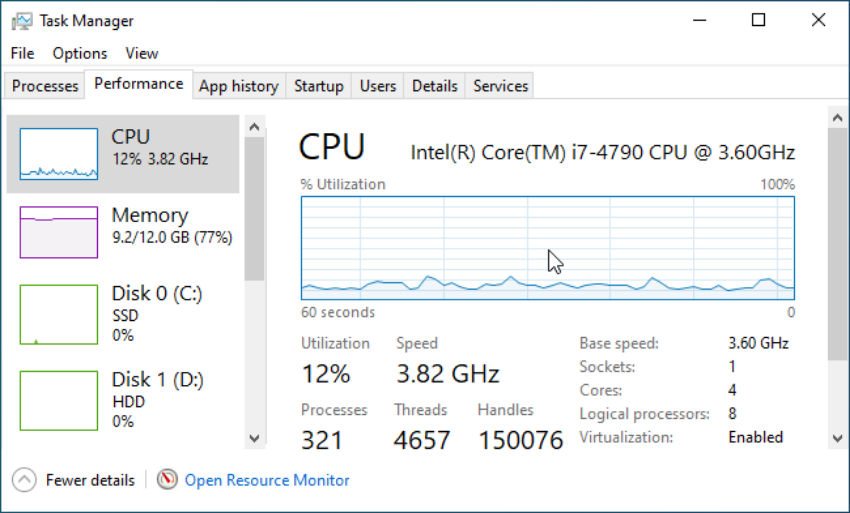The width and height of the screenshot is (850, 513).
Task: Click the Task Manager app icon in title bar
Action: click(22, 21)
